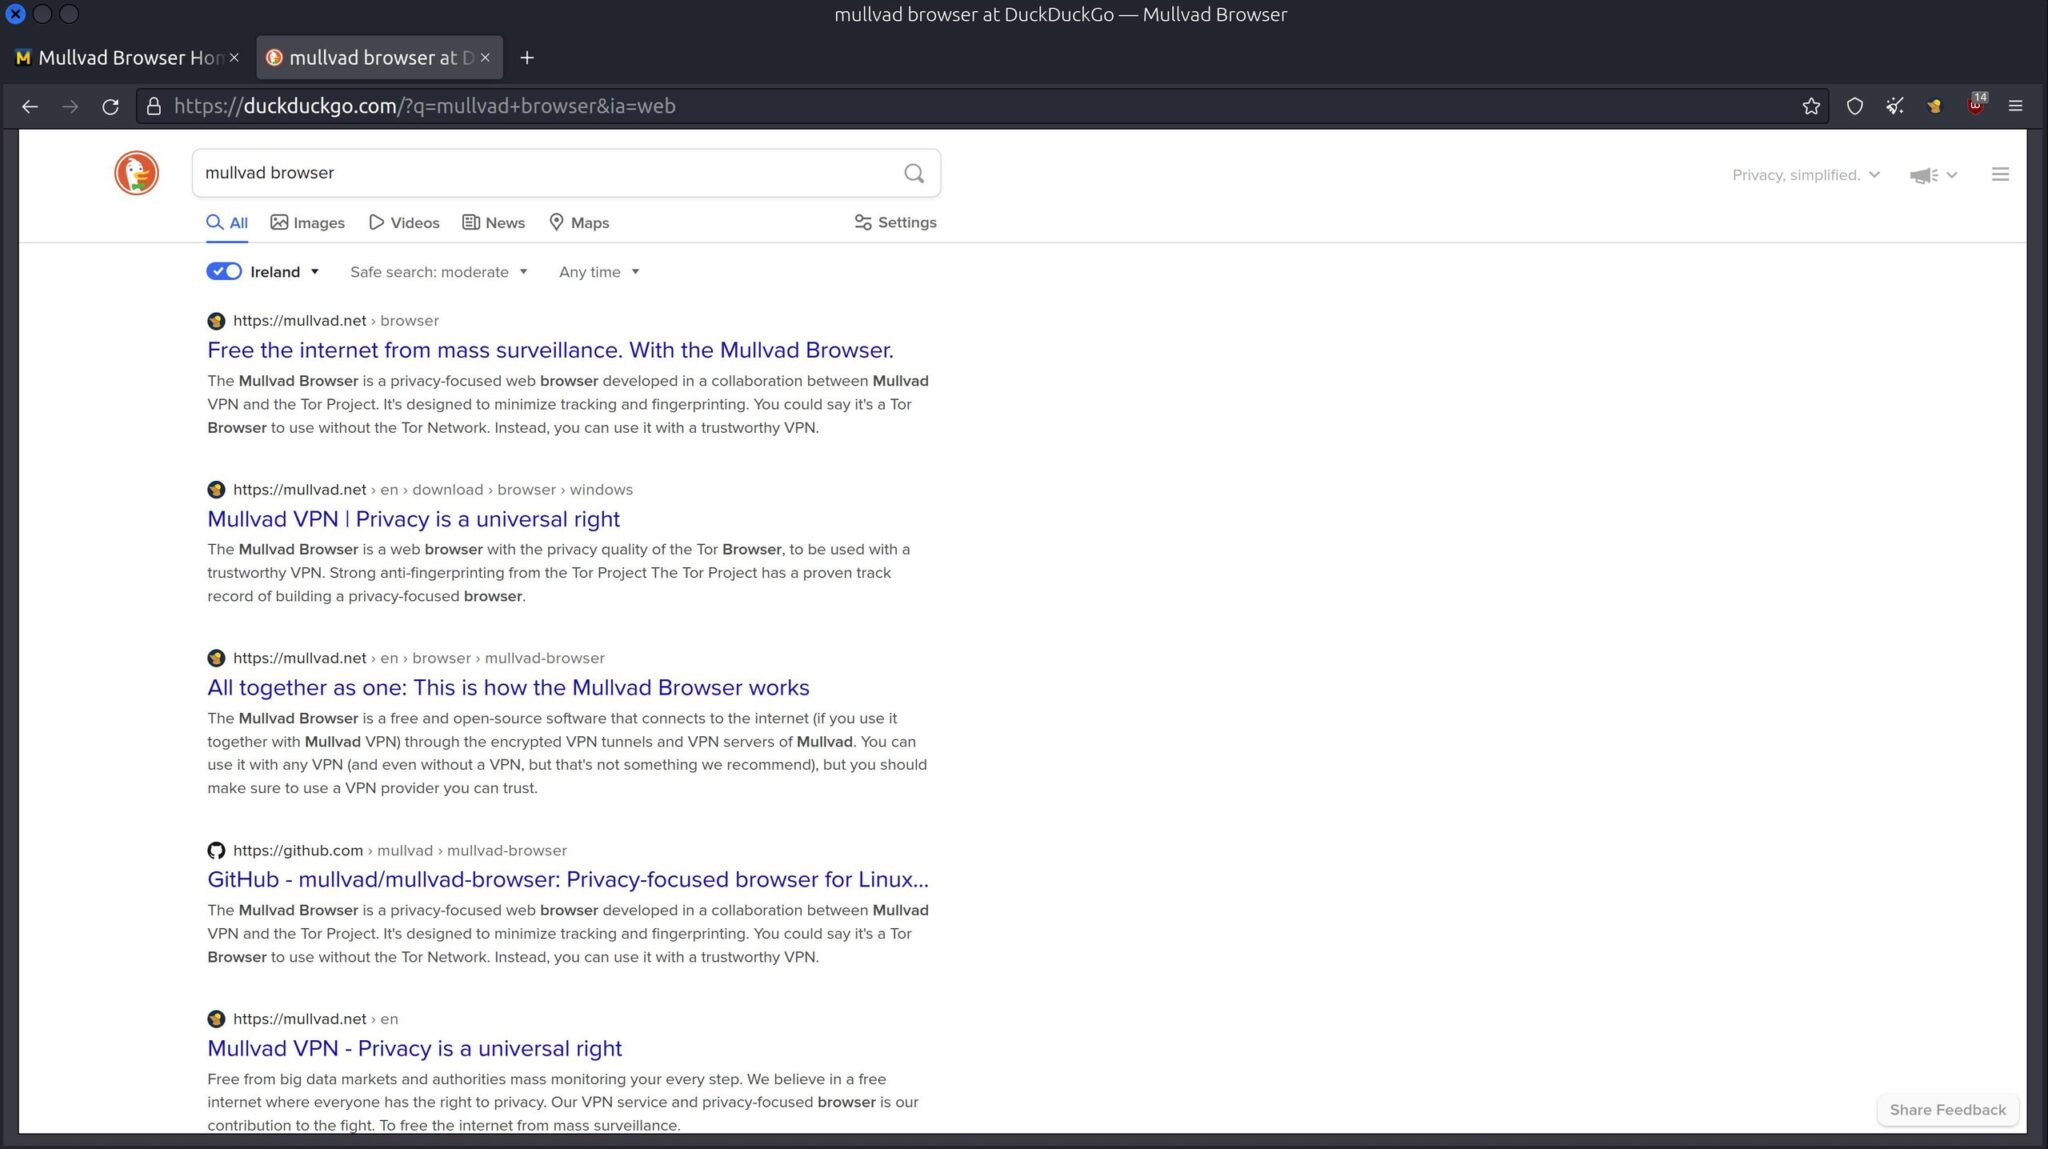Click the shield icon in toolbar
Viewport: 2048px width, 1149px height.
[x=1854, y=106]
